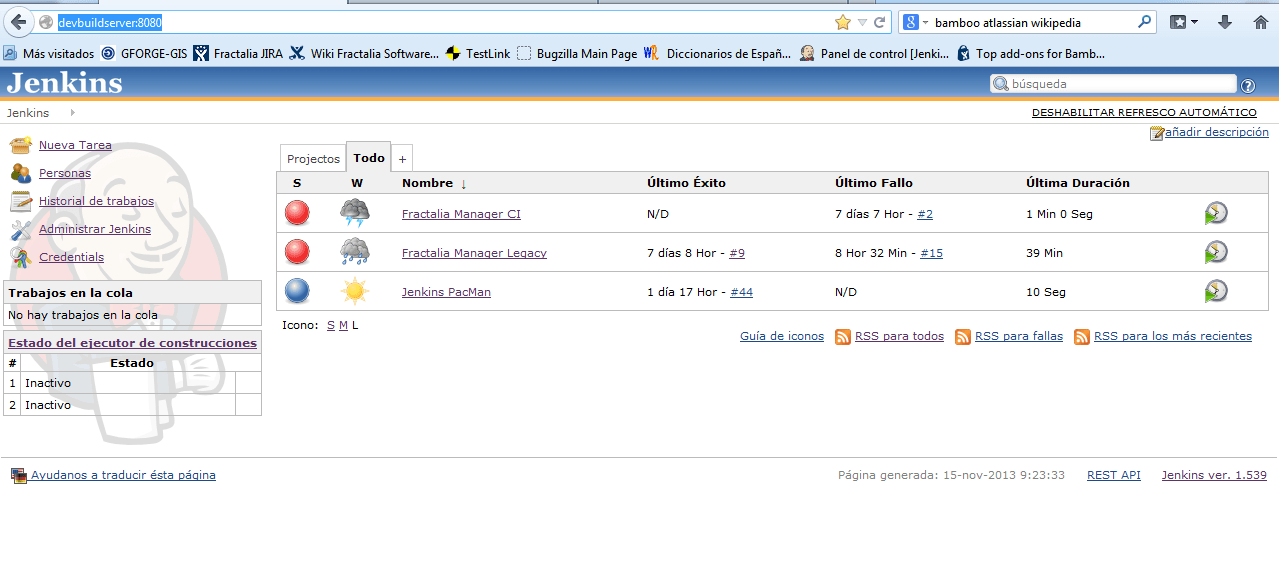The height and width of the screenshot is (565, 1279).
Task: Click the browser back arrow button
Action: pos(18,22)
